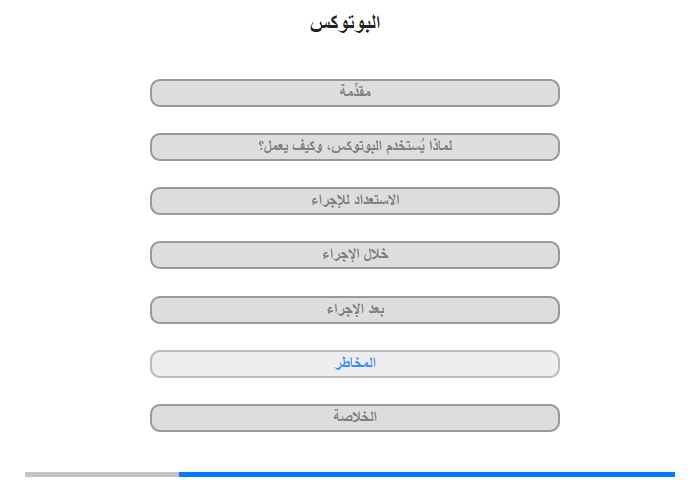Click the question mark in the second button
The width and height of the screenshot is (700, 480).
click(261, 146)
